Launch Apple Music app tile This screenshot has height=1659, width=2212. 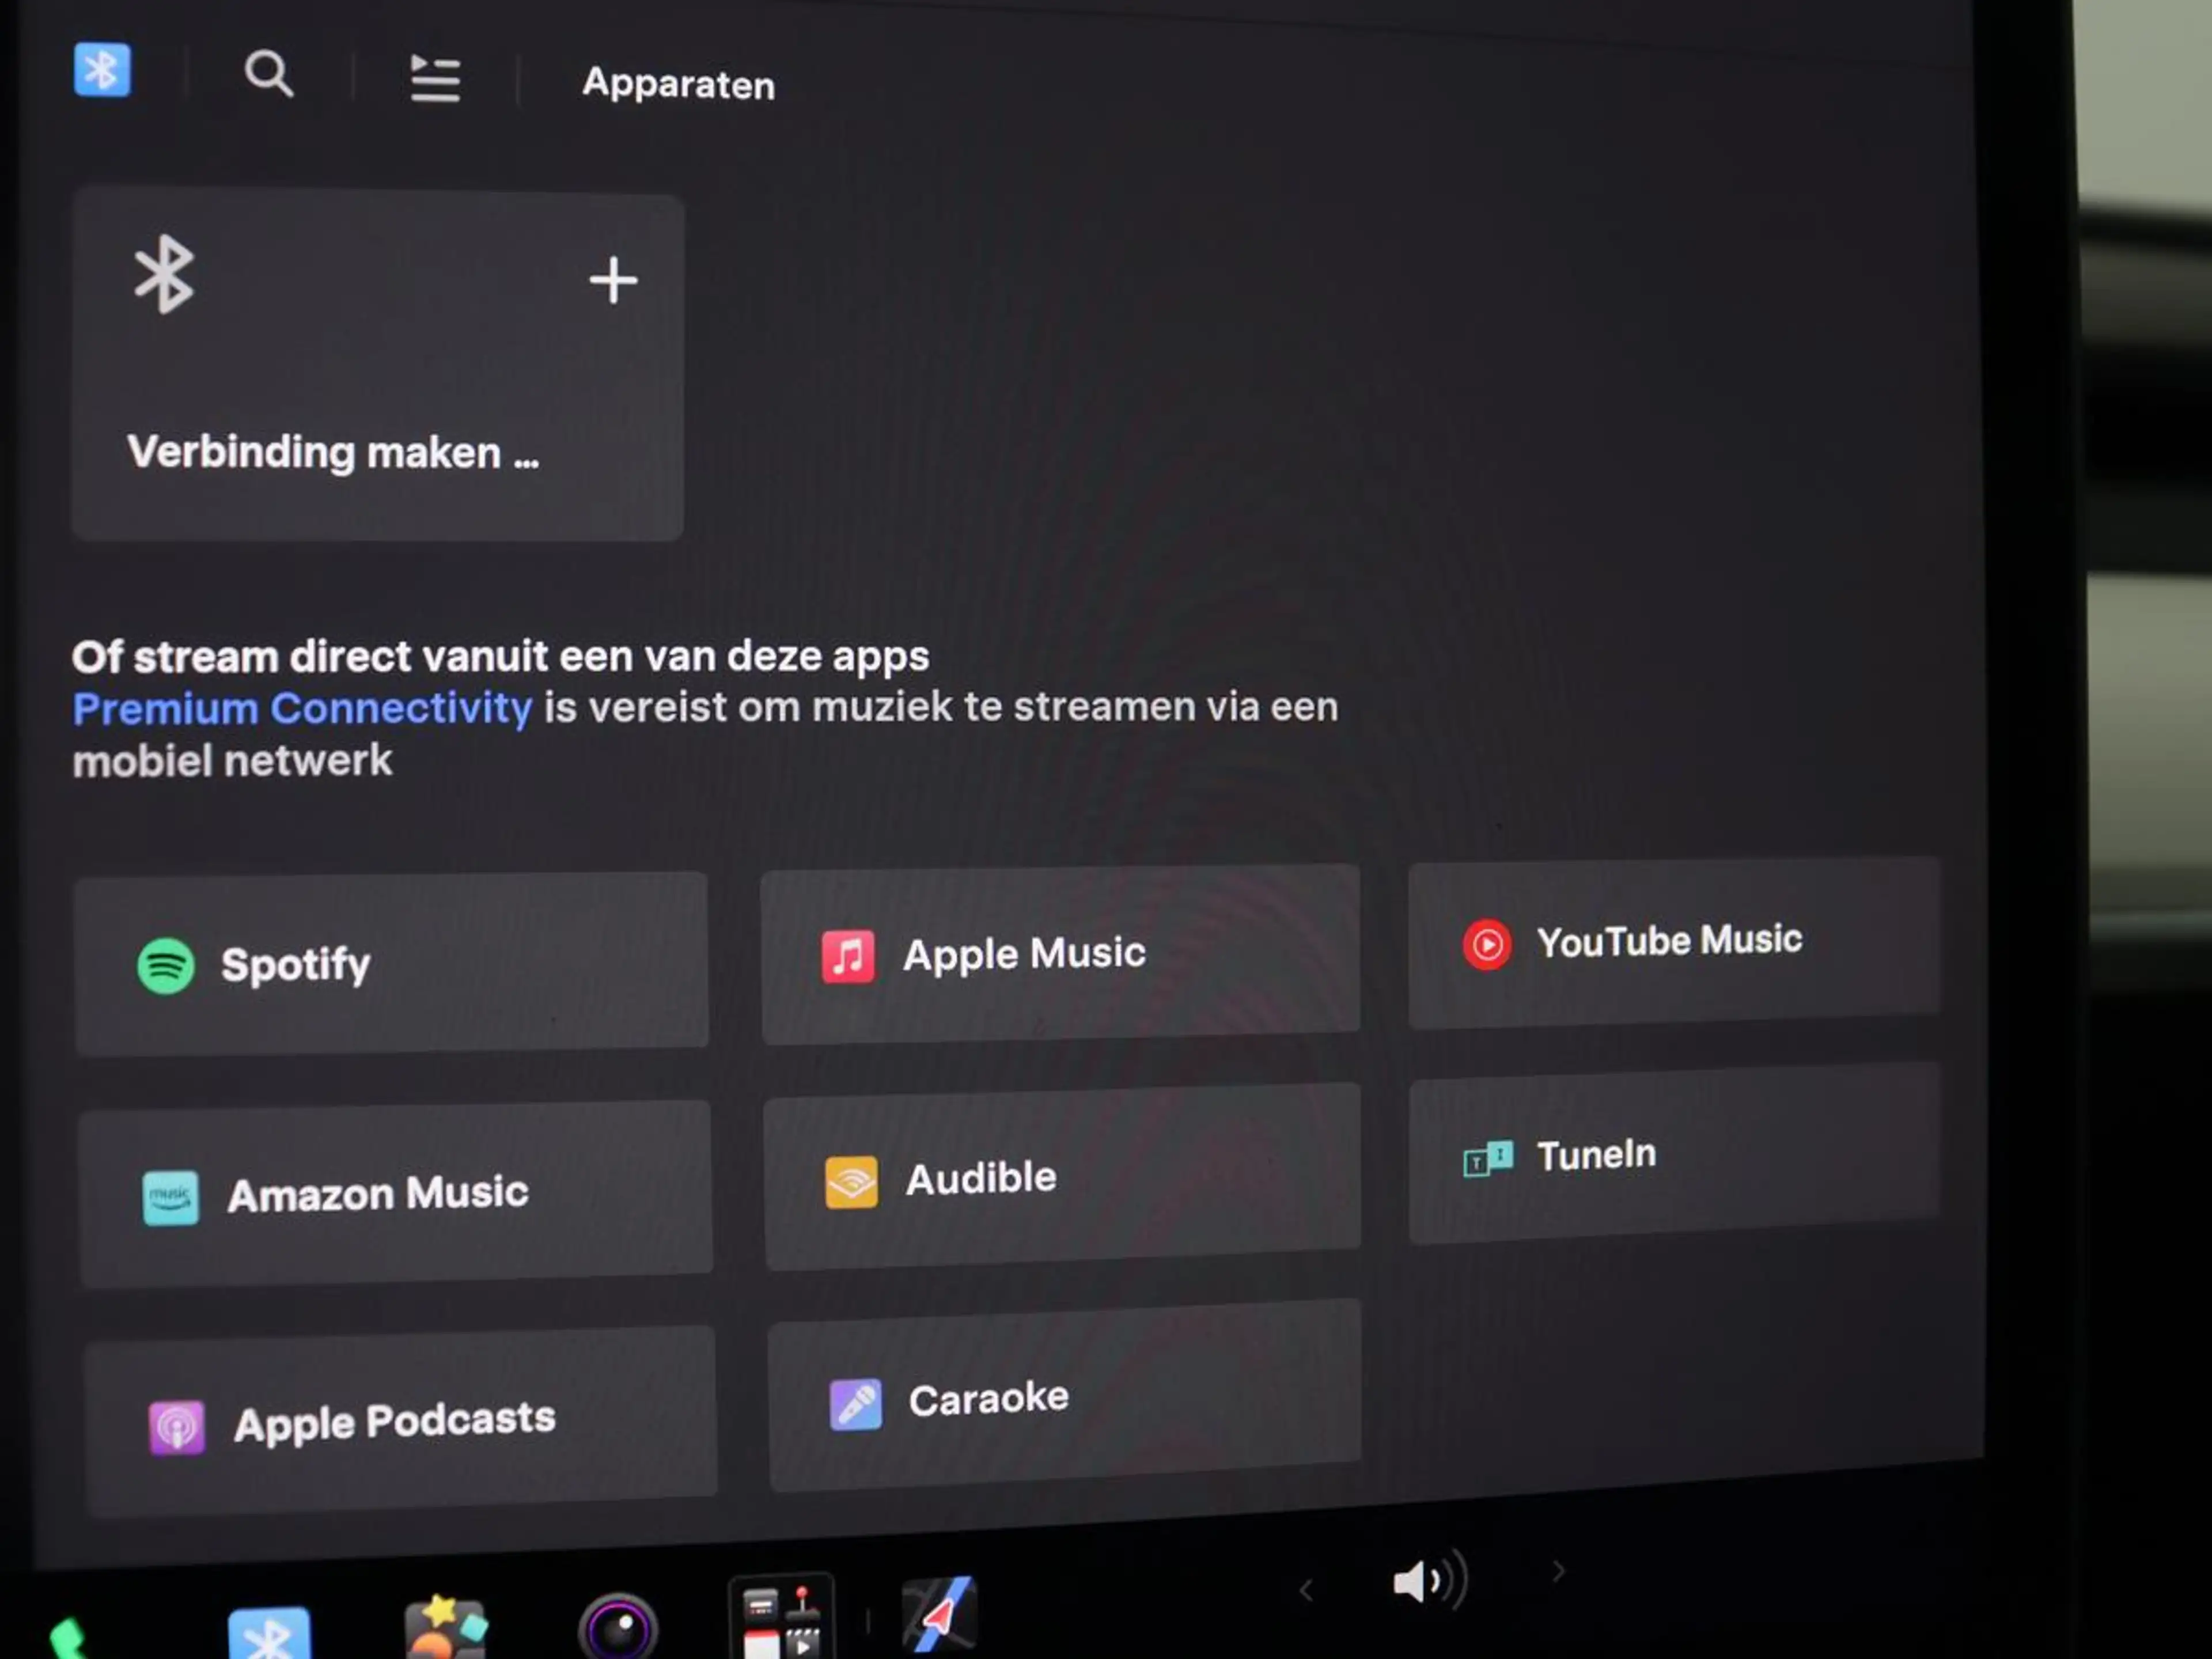click(x=1060, y=954)
